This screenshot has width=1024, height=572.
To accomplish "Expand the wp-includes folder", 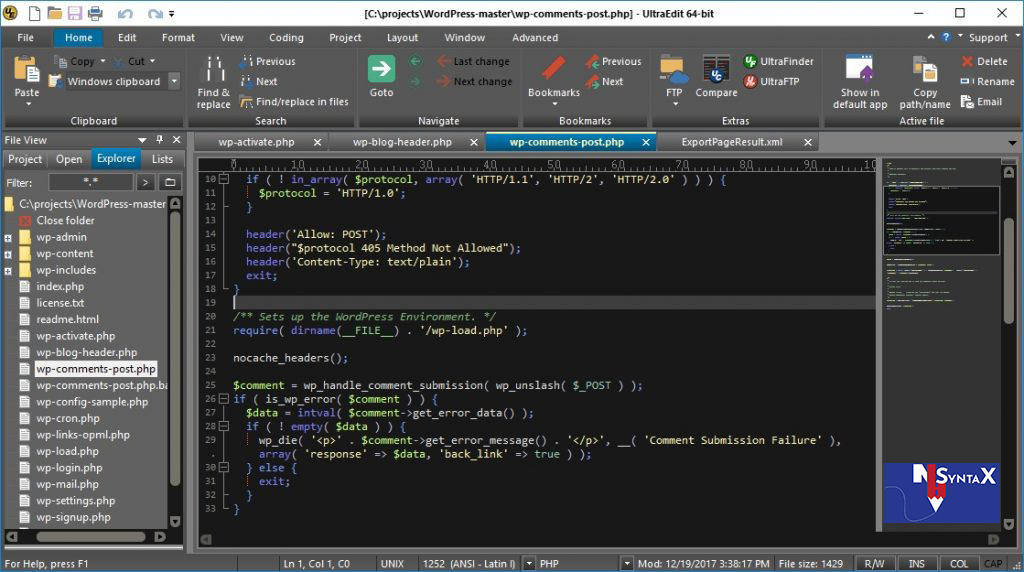I will pyautogui.click(x=8, y=270).
